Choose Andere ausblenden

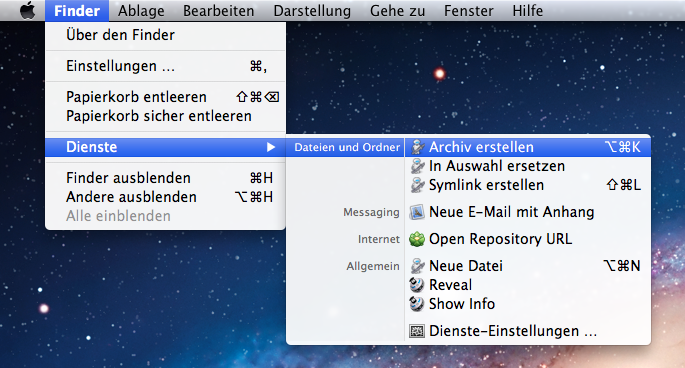click(x=166, y=197)
